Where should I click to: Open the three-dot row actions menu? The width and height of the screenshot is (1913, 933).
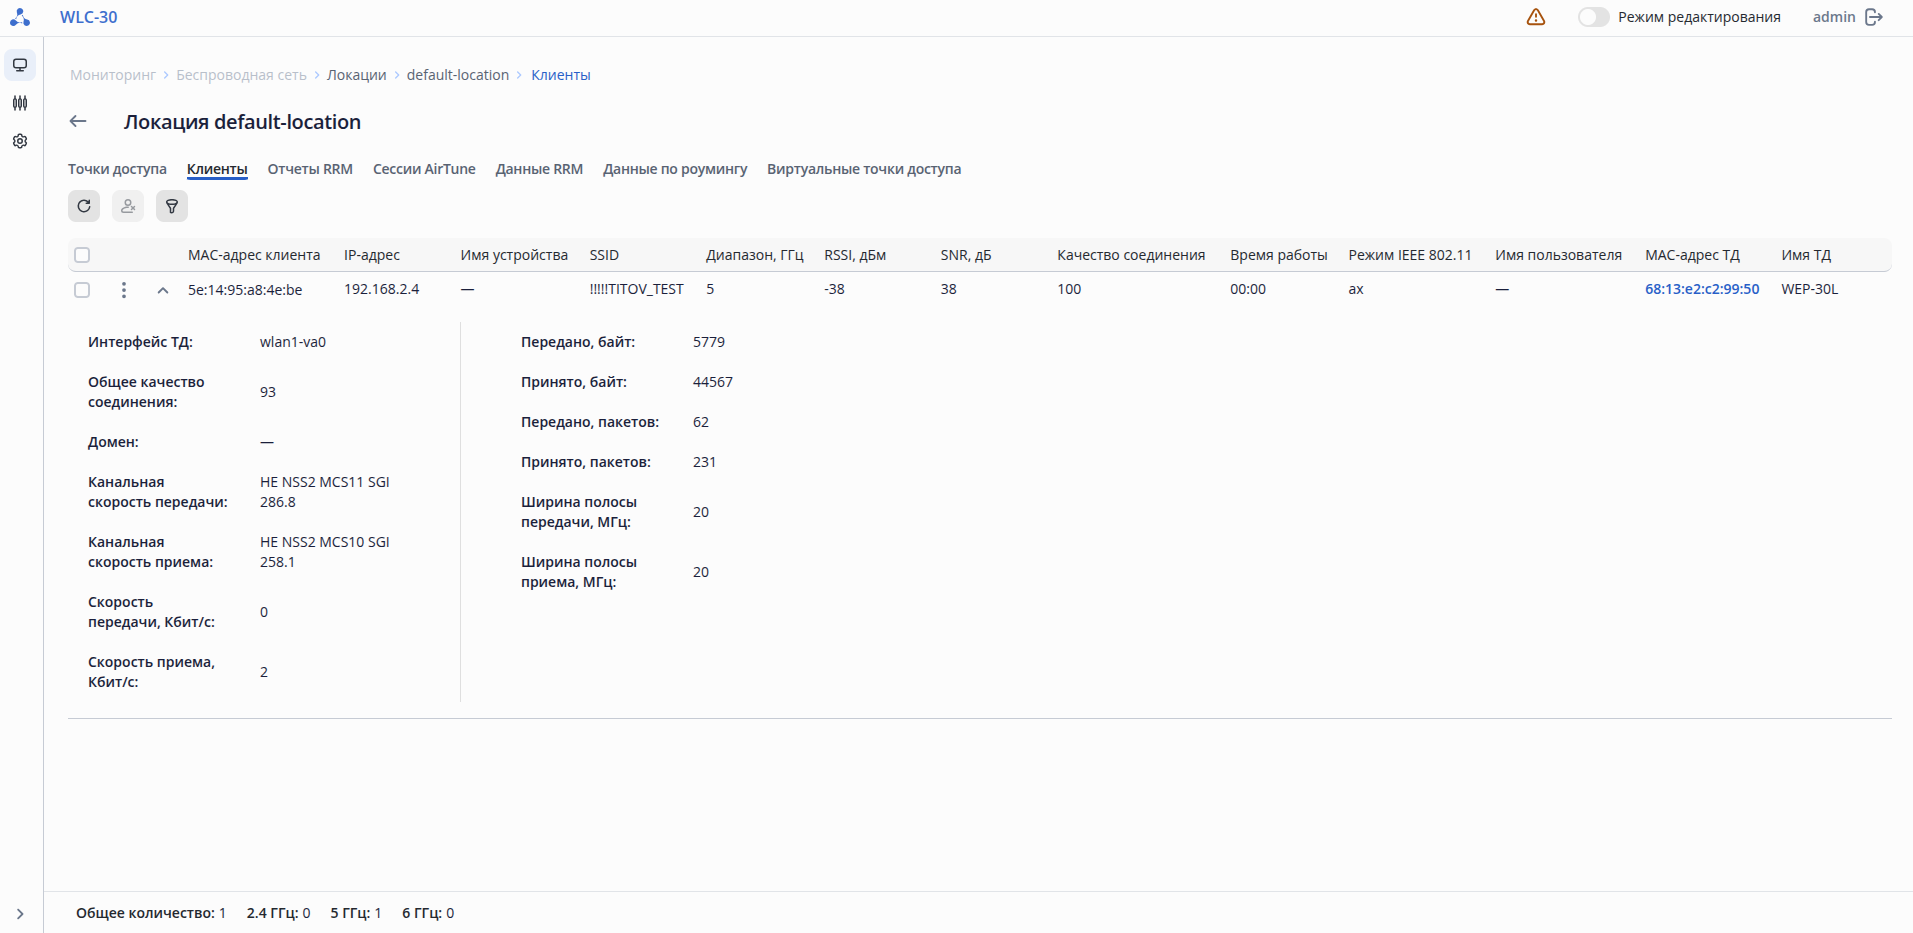point(124,290)
